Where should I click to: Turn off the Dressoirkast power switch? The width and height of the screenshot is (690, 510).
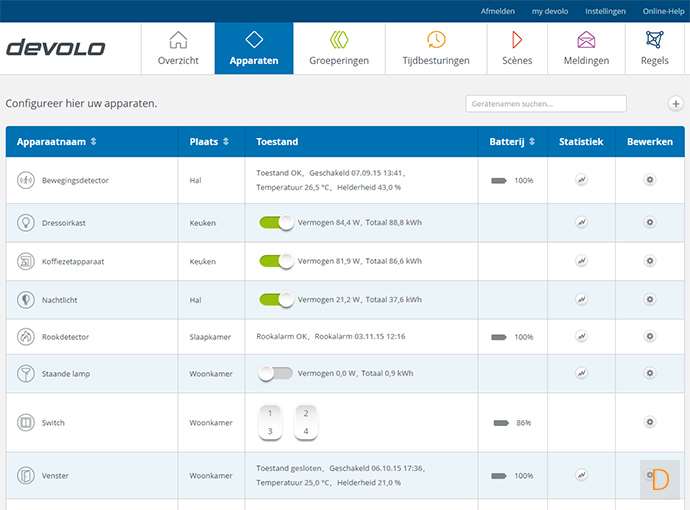tap(276, 223)
